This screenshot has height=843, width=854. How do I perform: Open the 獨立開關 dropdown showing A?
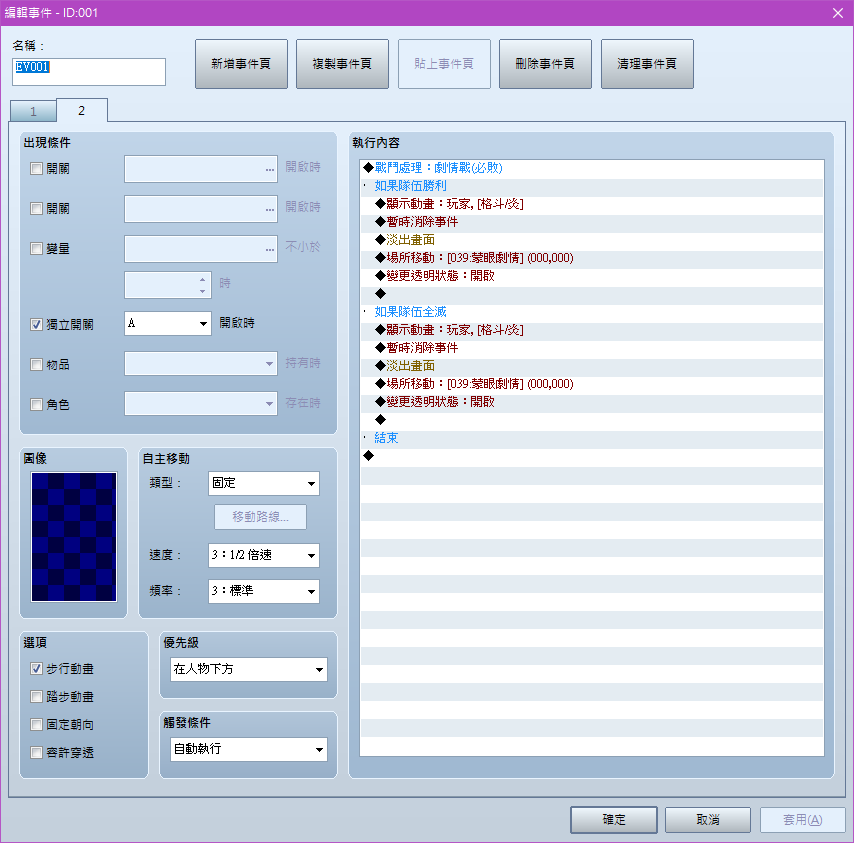[x=168, y=323]
